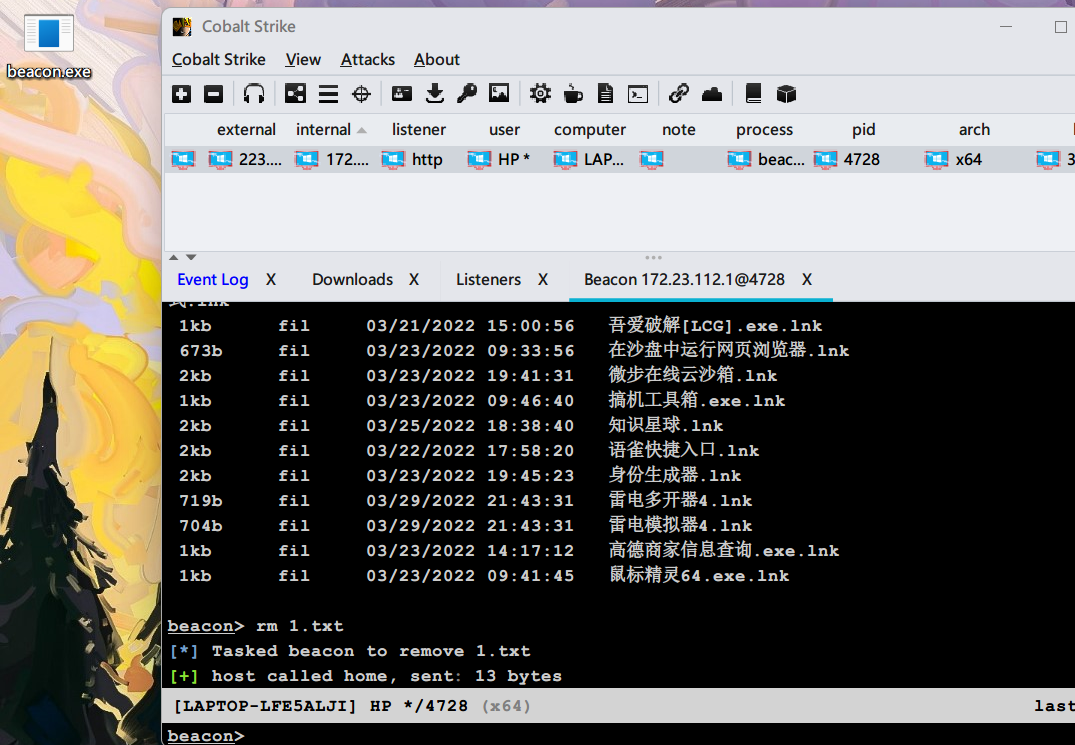Click the 知识星球.lnk entry

tap(665, 426)
